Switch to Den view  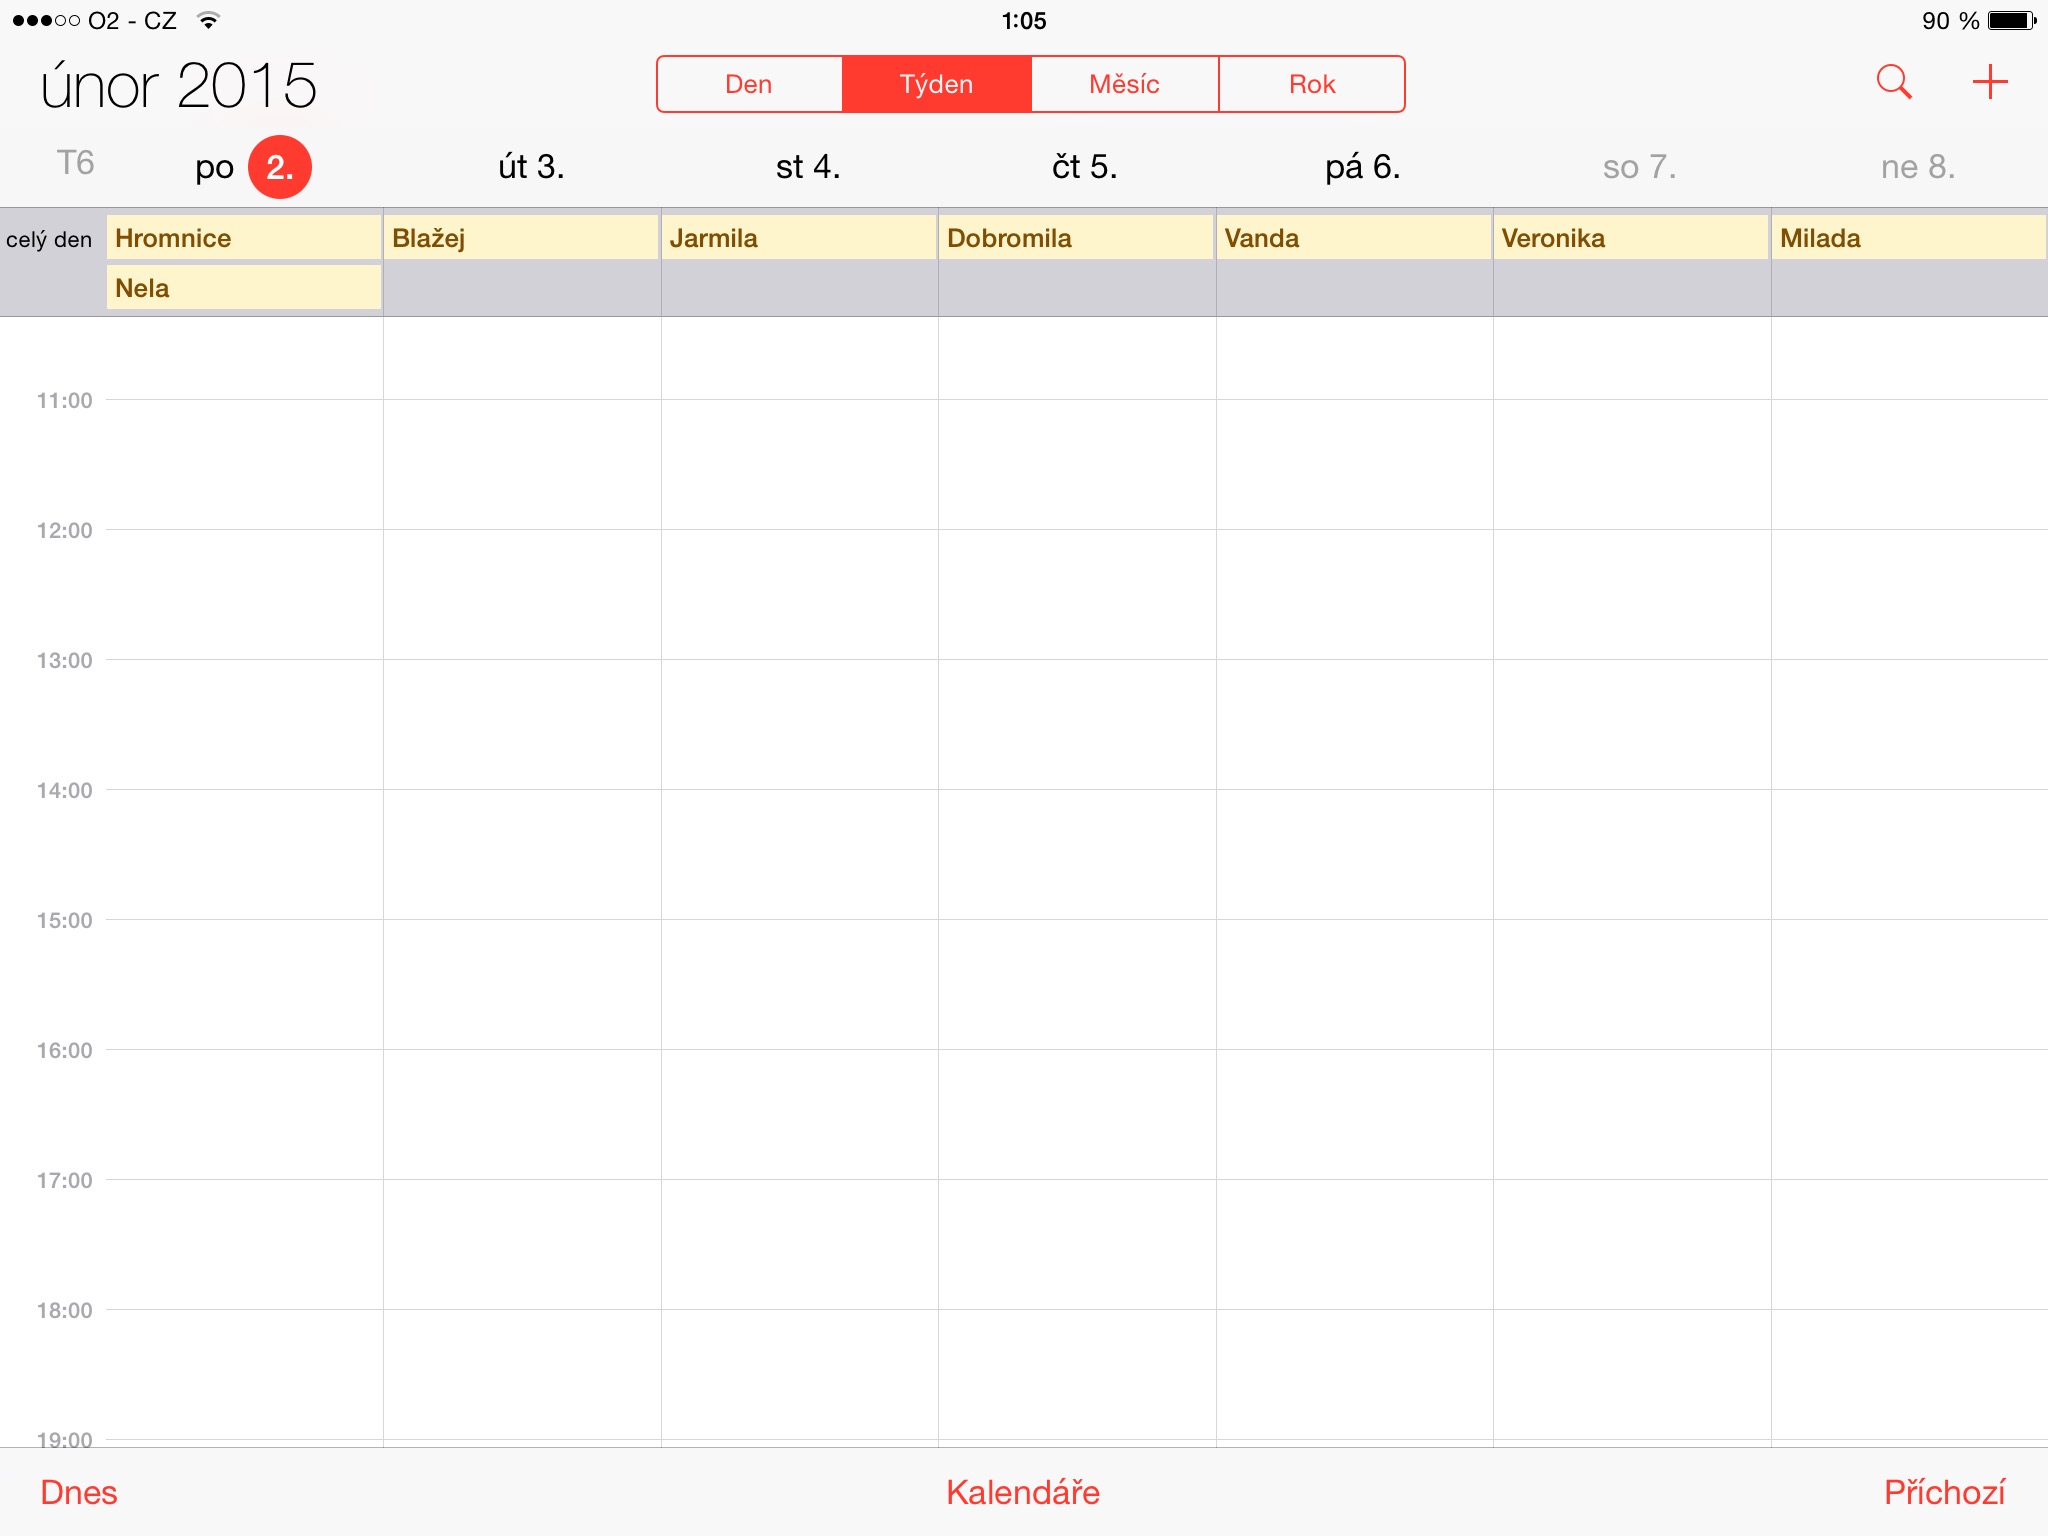[749, 84]
